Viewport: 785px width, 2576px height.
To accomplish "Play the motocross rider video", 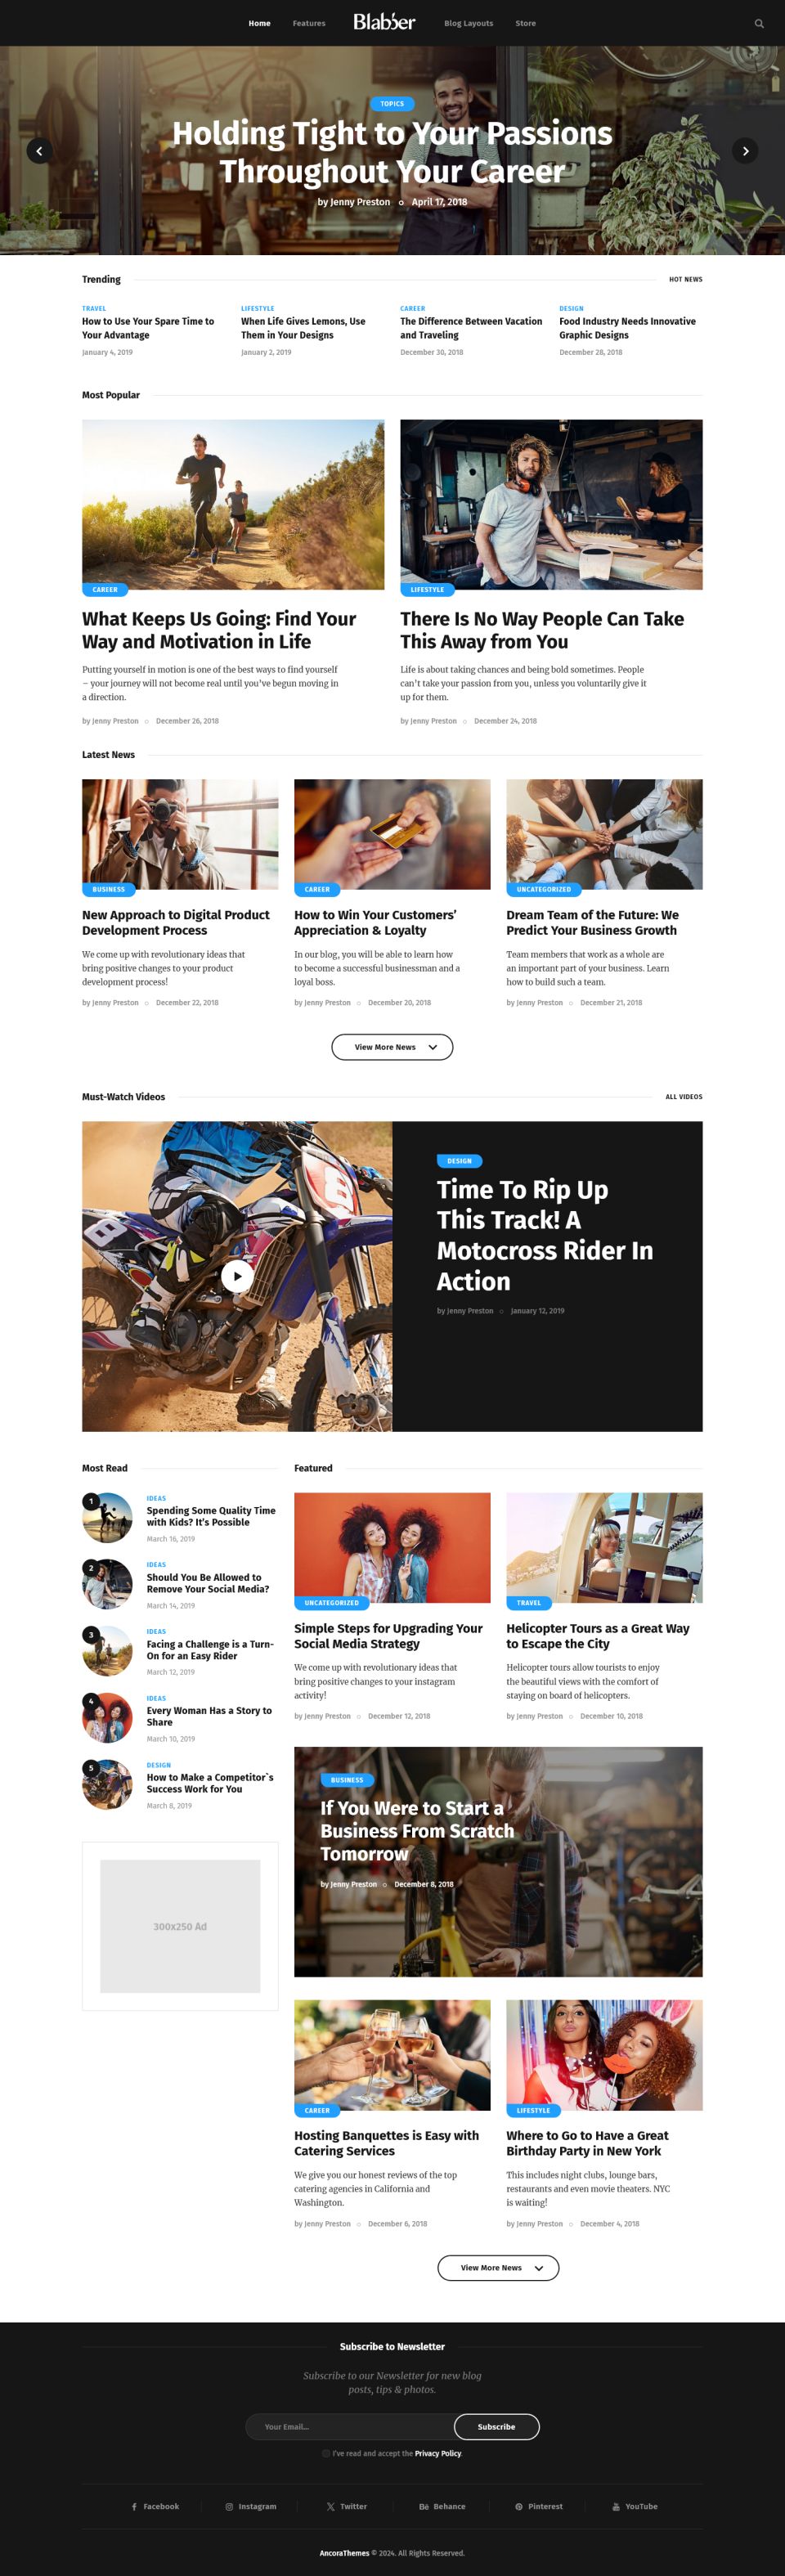I will (x=237, y=1276).
